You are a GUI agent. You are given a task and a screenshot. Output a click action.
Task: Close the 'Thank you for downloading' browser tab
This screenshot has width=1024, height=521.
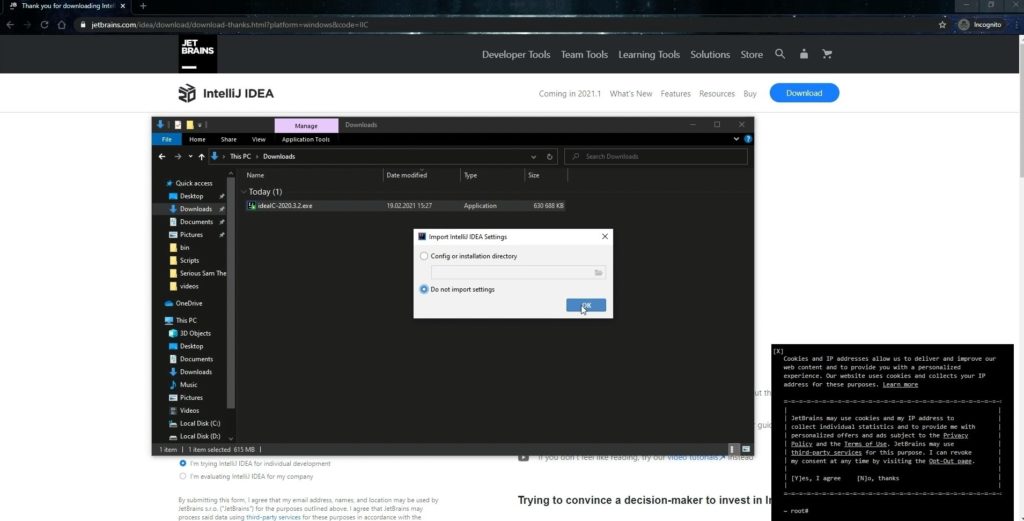[123, 6]
